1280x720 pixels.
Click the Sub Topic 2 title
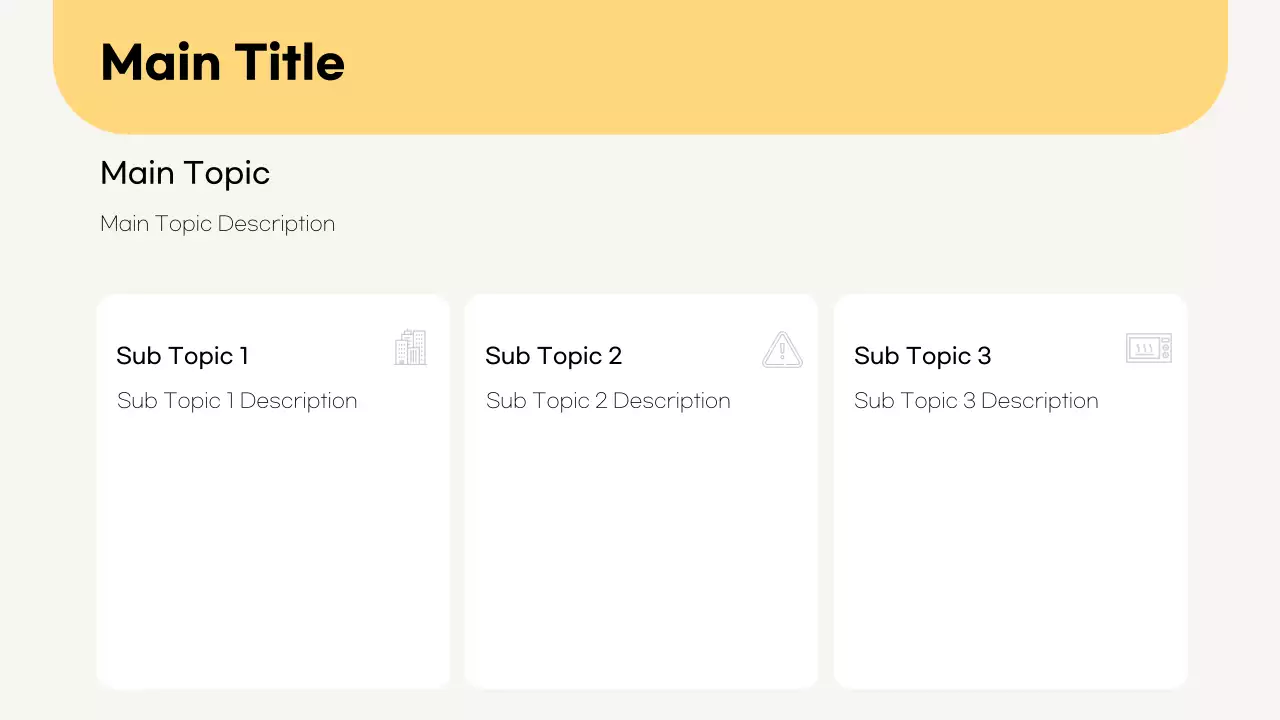tap(553, 356)
